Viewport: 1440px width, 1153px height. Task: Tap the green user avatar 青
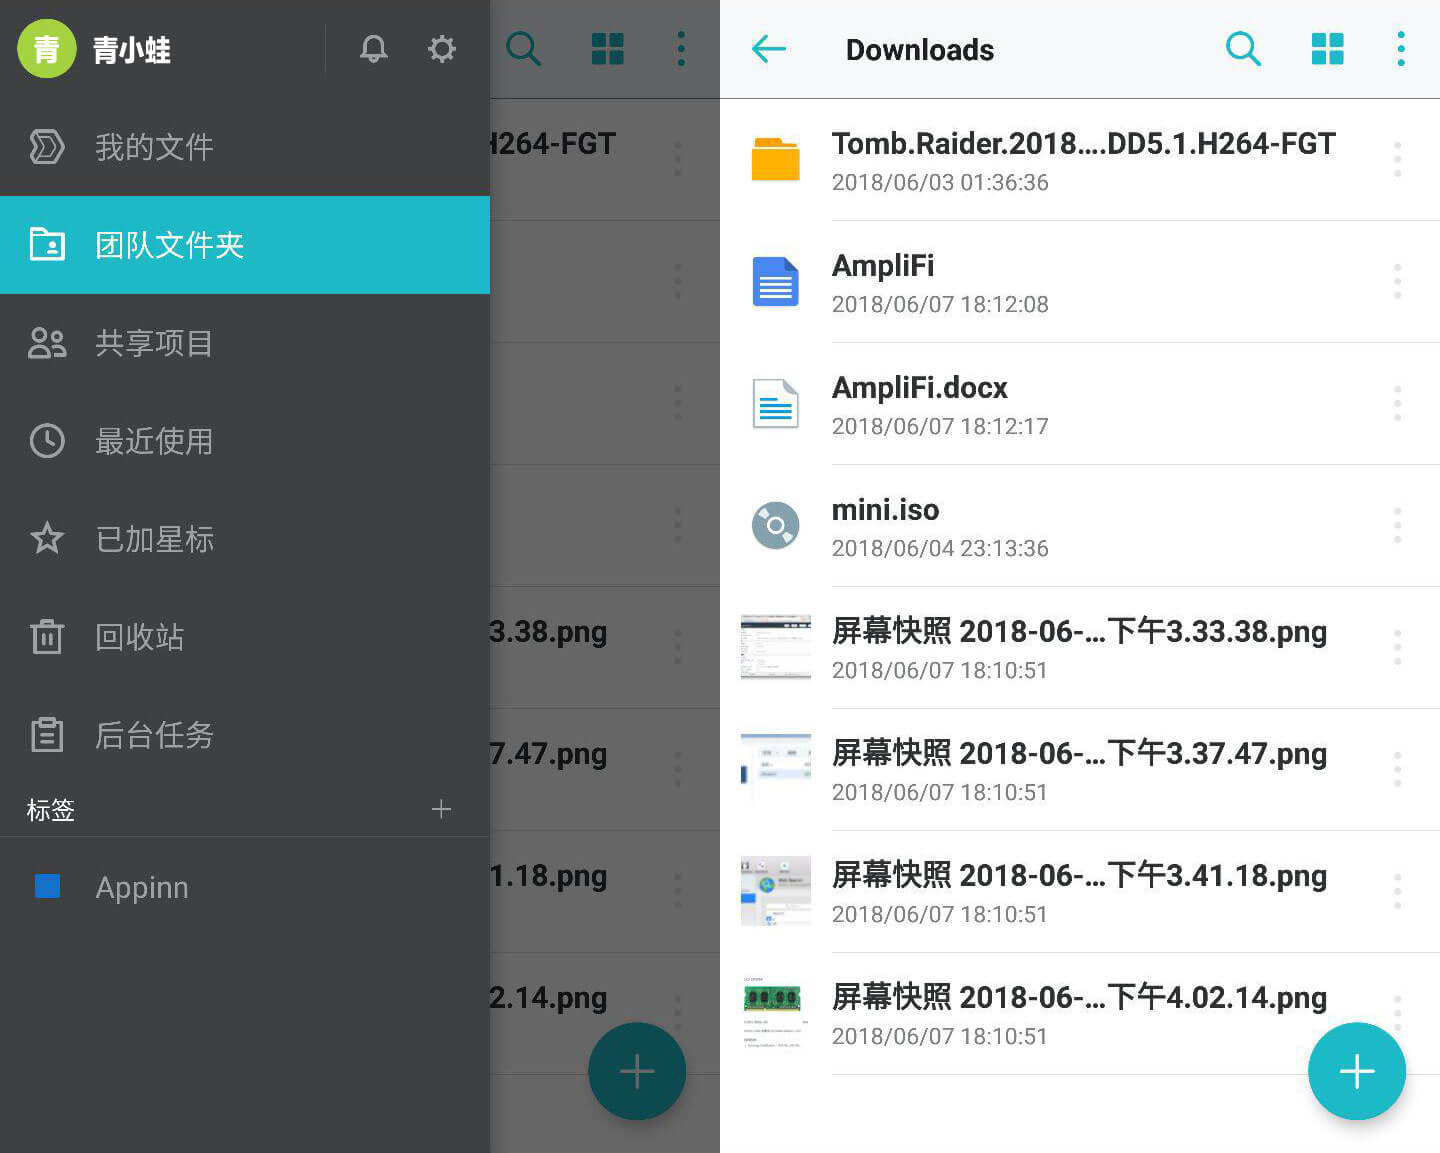pos(46,48)
